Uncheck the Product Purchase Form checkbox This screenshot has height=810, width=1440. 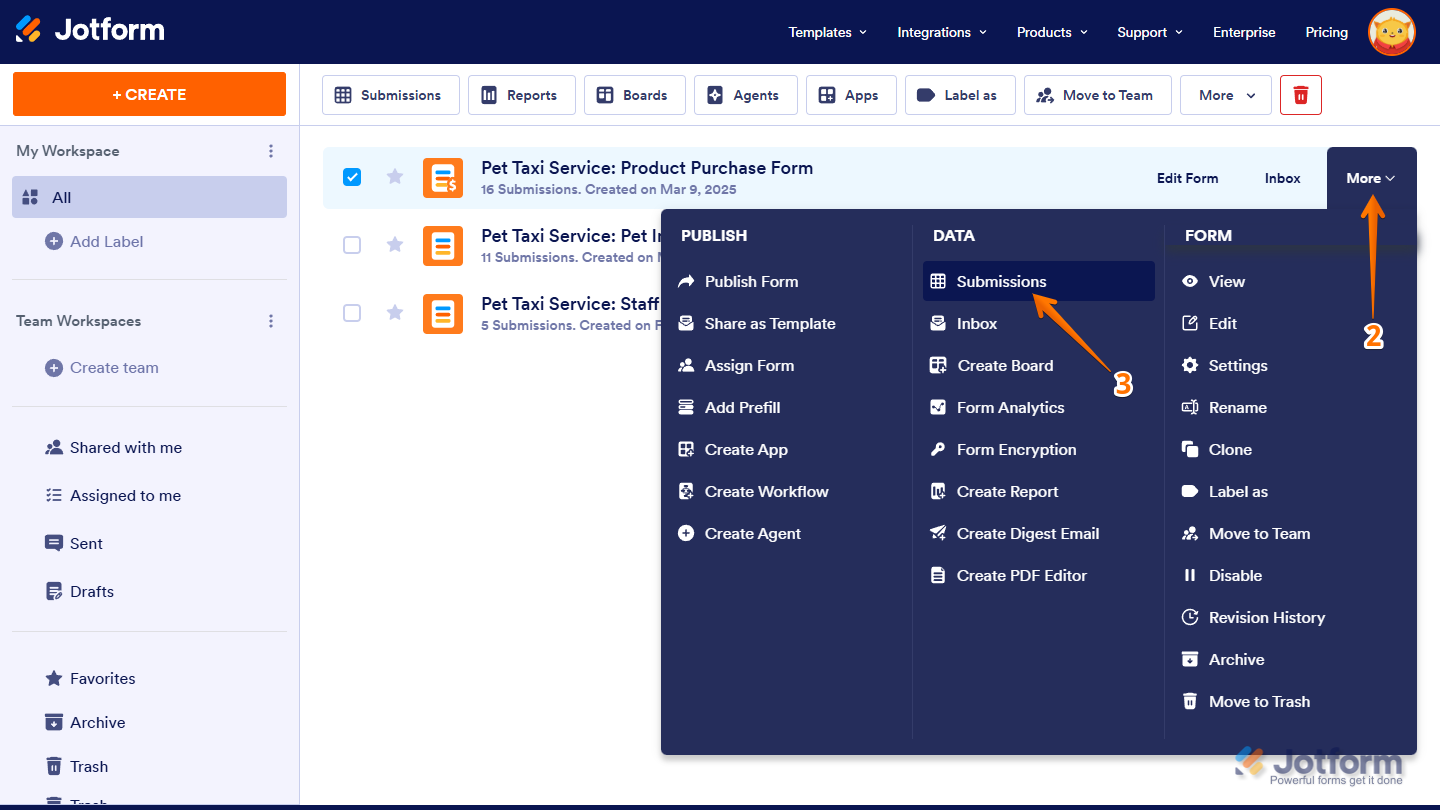352,177
